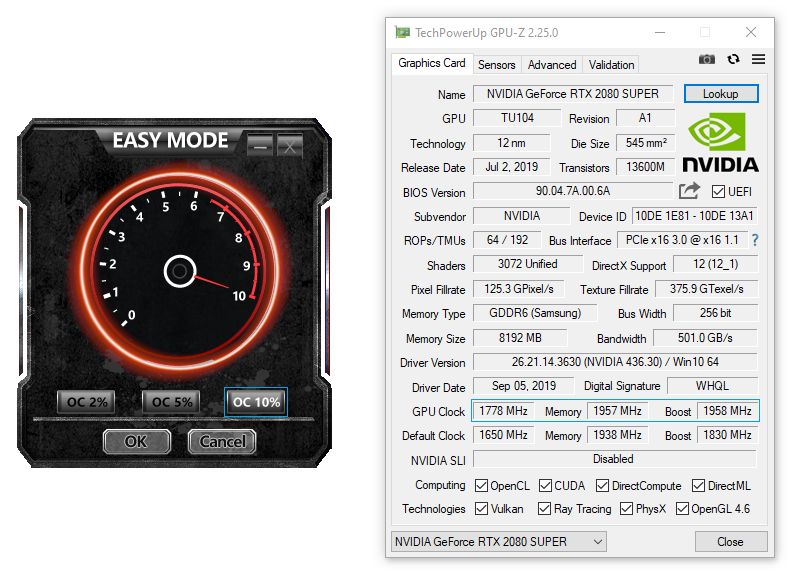Click the ROPs/TMUs 64 / 192 value
The height and width of the screenshot is (574, 793).
[x=507, y=240]
